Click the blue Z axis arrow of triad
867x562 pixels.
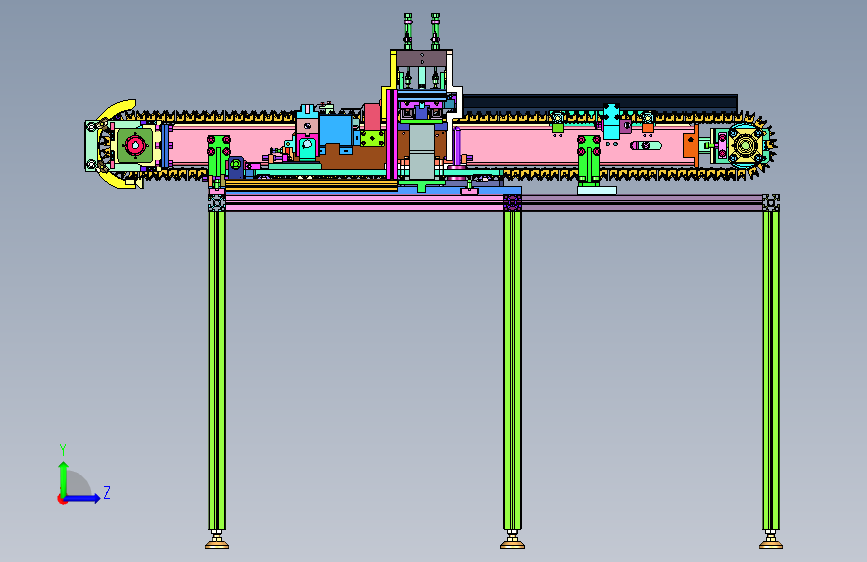83,498
